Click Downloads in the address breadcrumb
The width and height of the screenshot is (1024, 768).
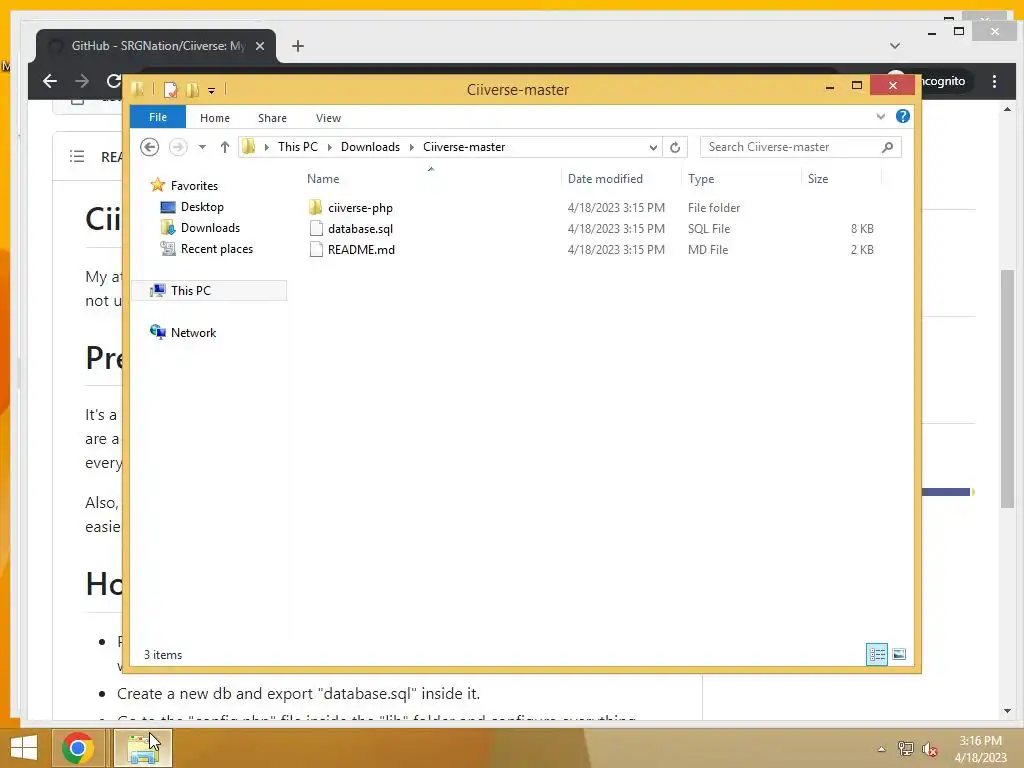(x=370, y=147)
